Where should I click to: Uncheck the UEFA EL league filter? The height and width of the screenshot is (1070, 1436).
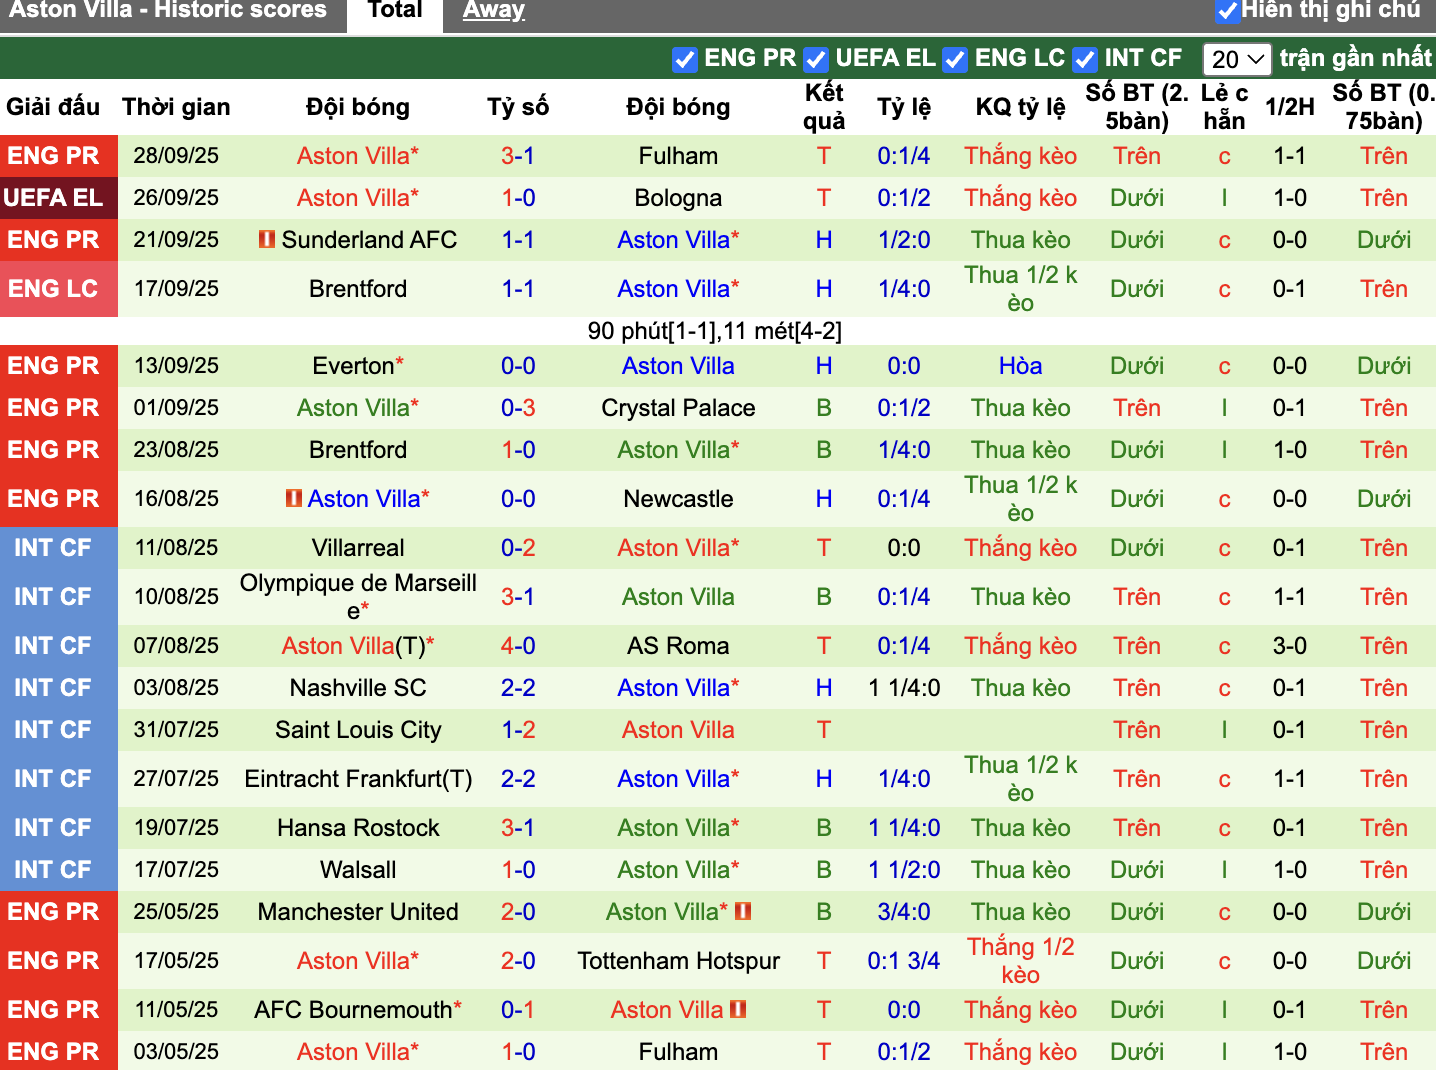coord(816,59)
